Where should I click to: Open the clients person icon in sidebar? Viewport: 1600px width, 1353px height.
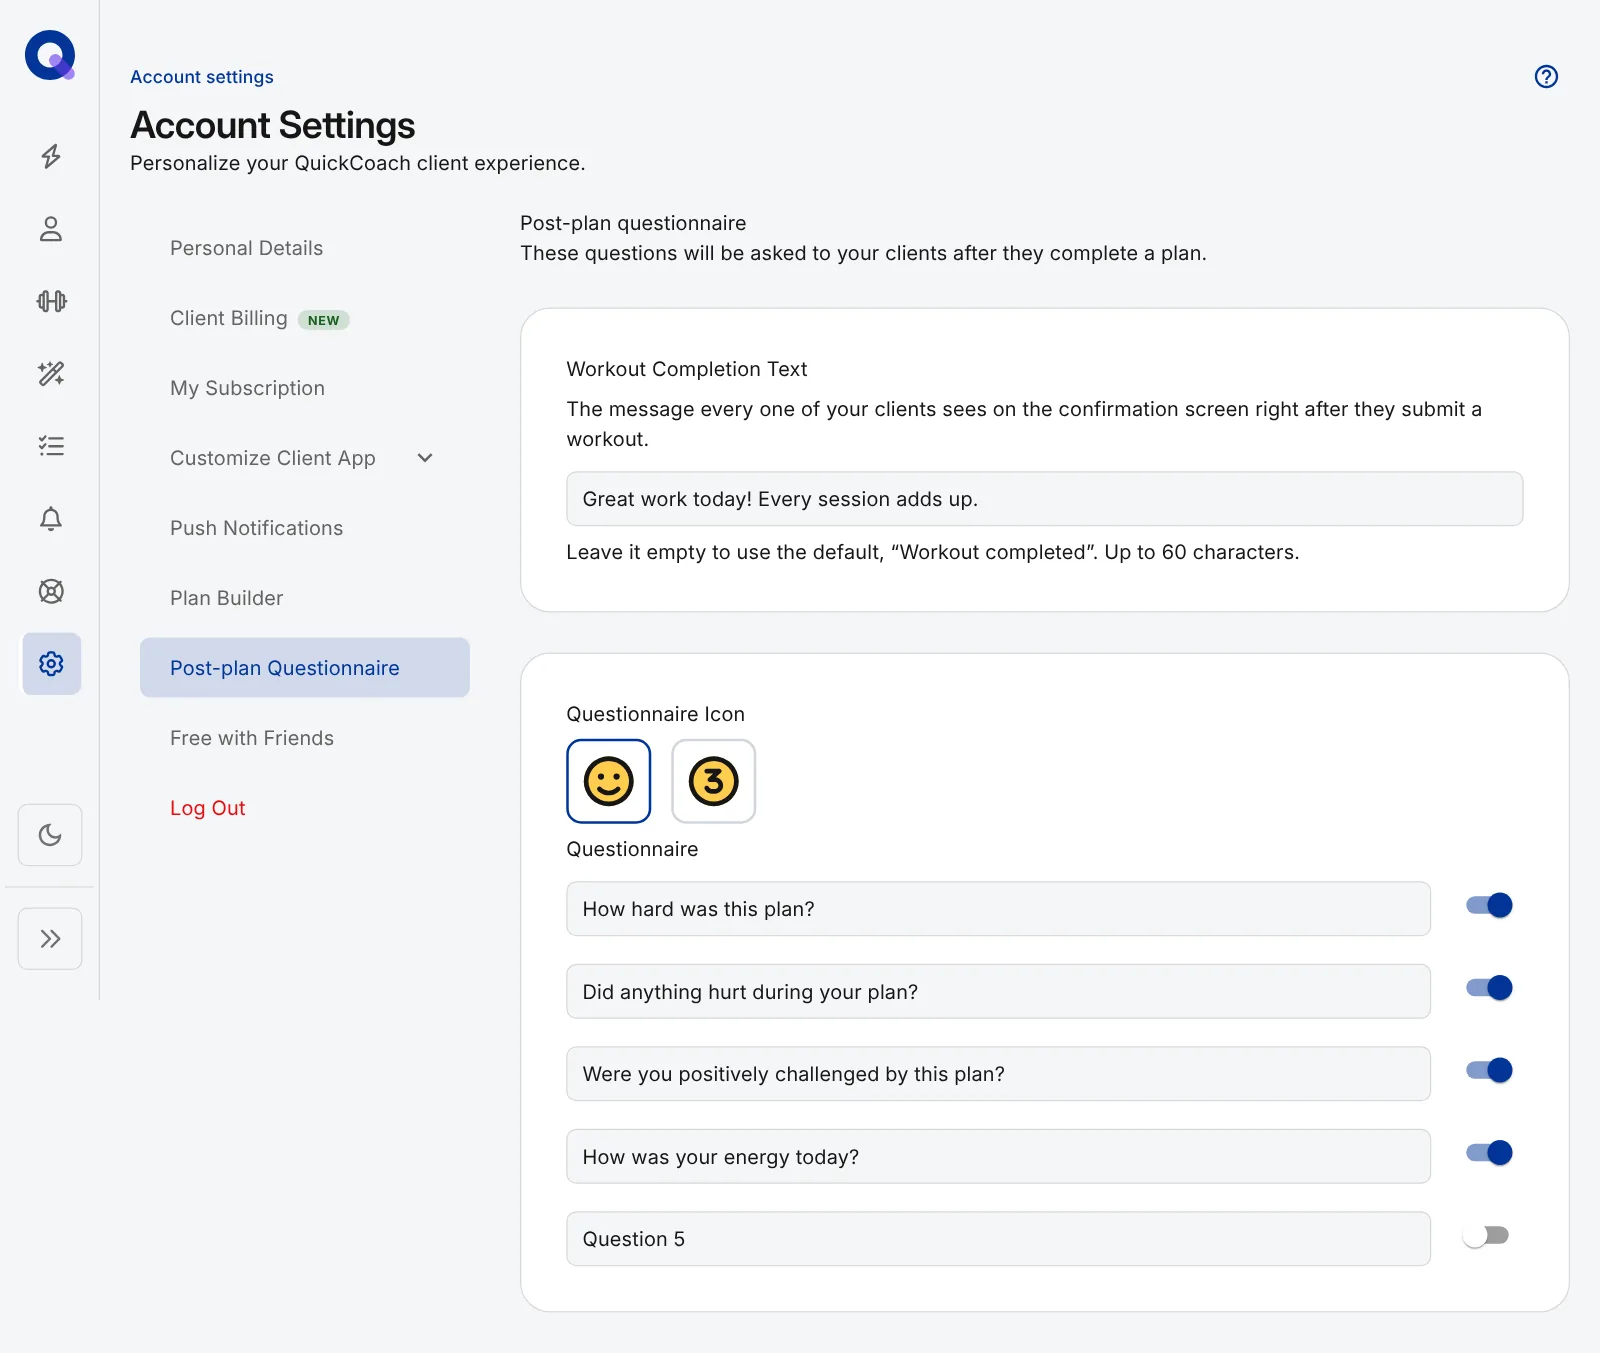pyautogui.click(x=51, y=229)
